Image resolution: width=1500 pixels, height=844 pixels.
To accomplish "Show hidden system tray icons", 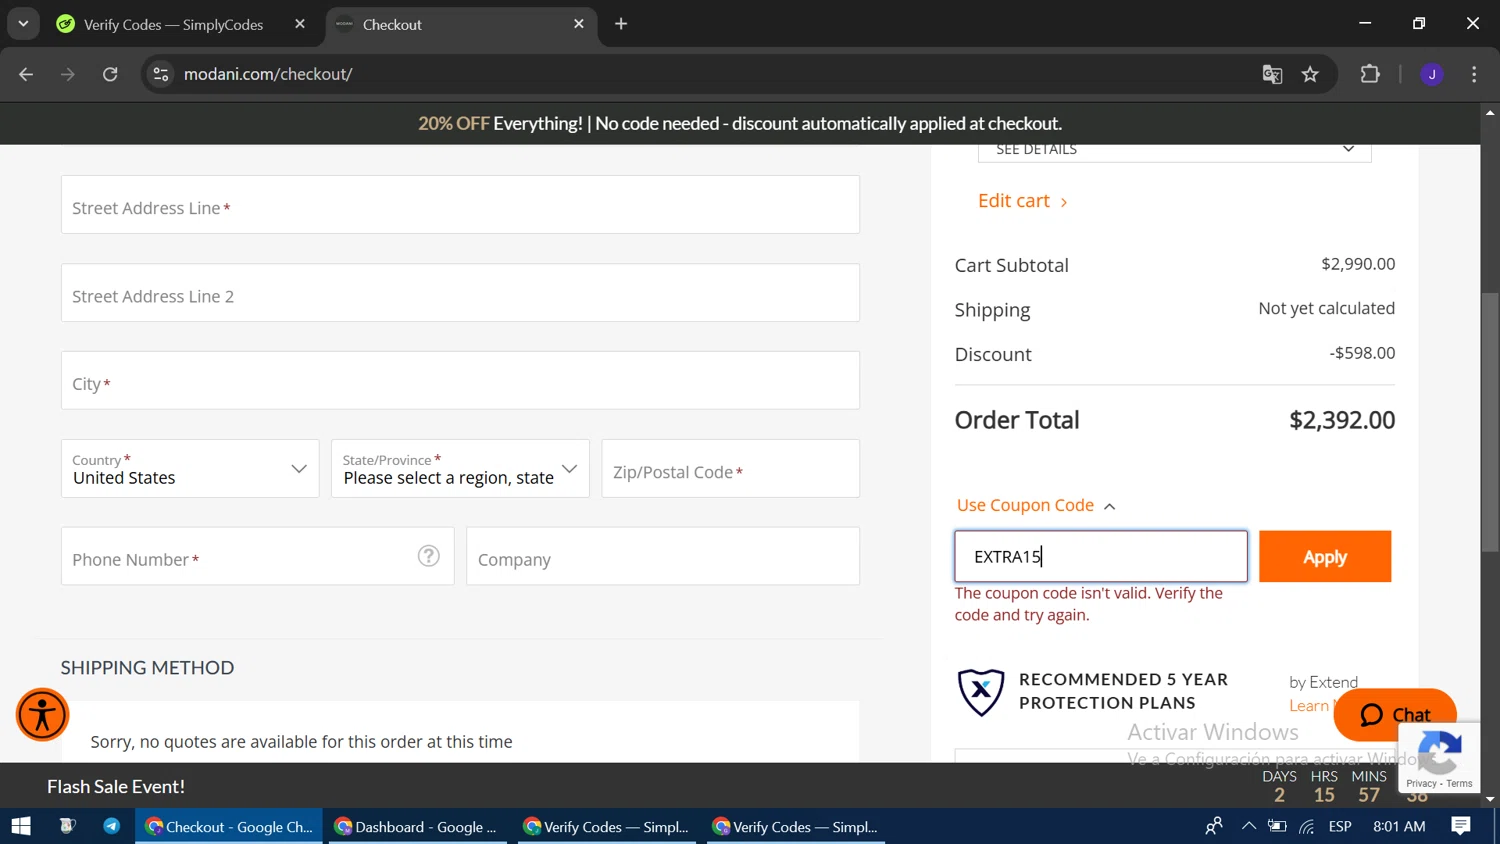I will pos(1248,826).
